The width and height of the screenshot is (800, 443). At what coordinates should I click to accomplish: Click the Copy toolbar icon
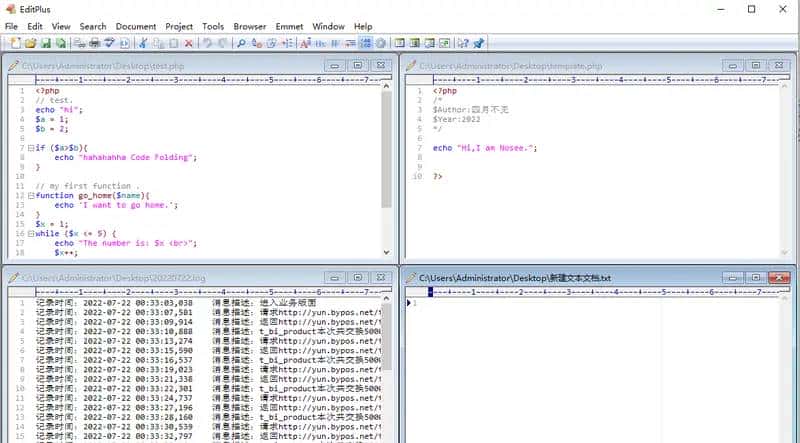coord(159,43)
